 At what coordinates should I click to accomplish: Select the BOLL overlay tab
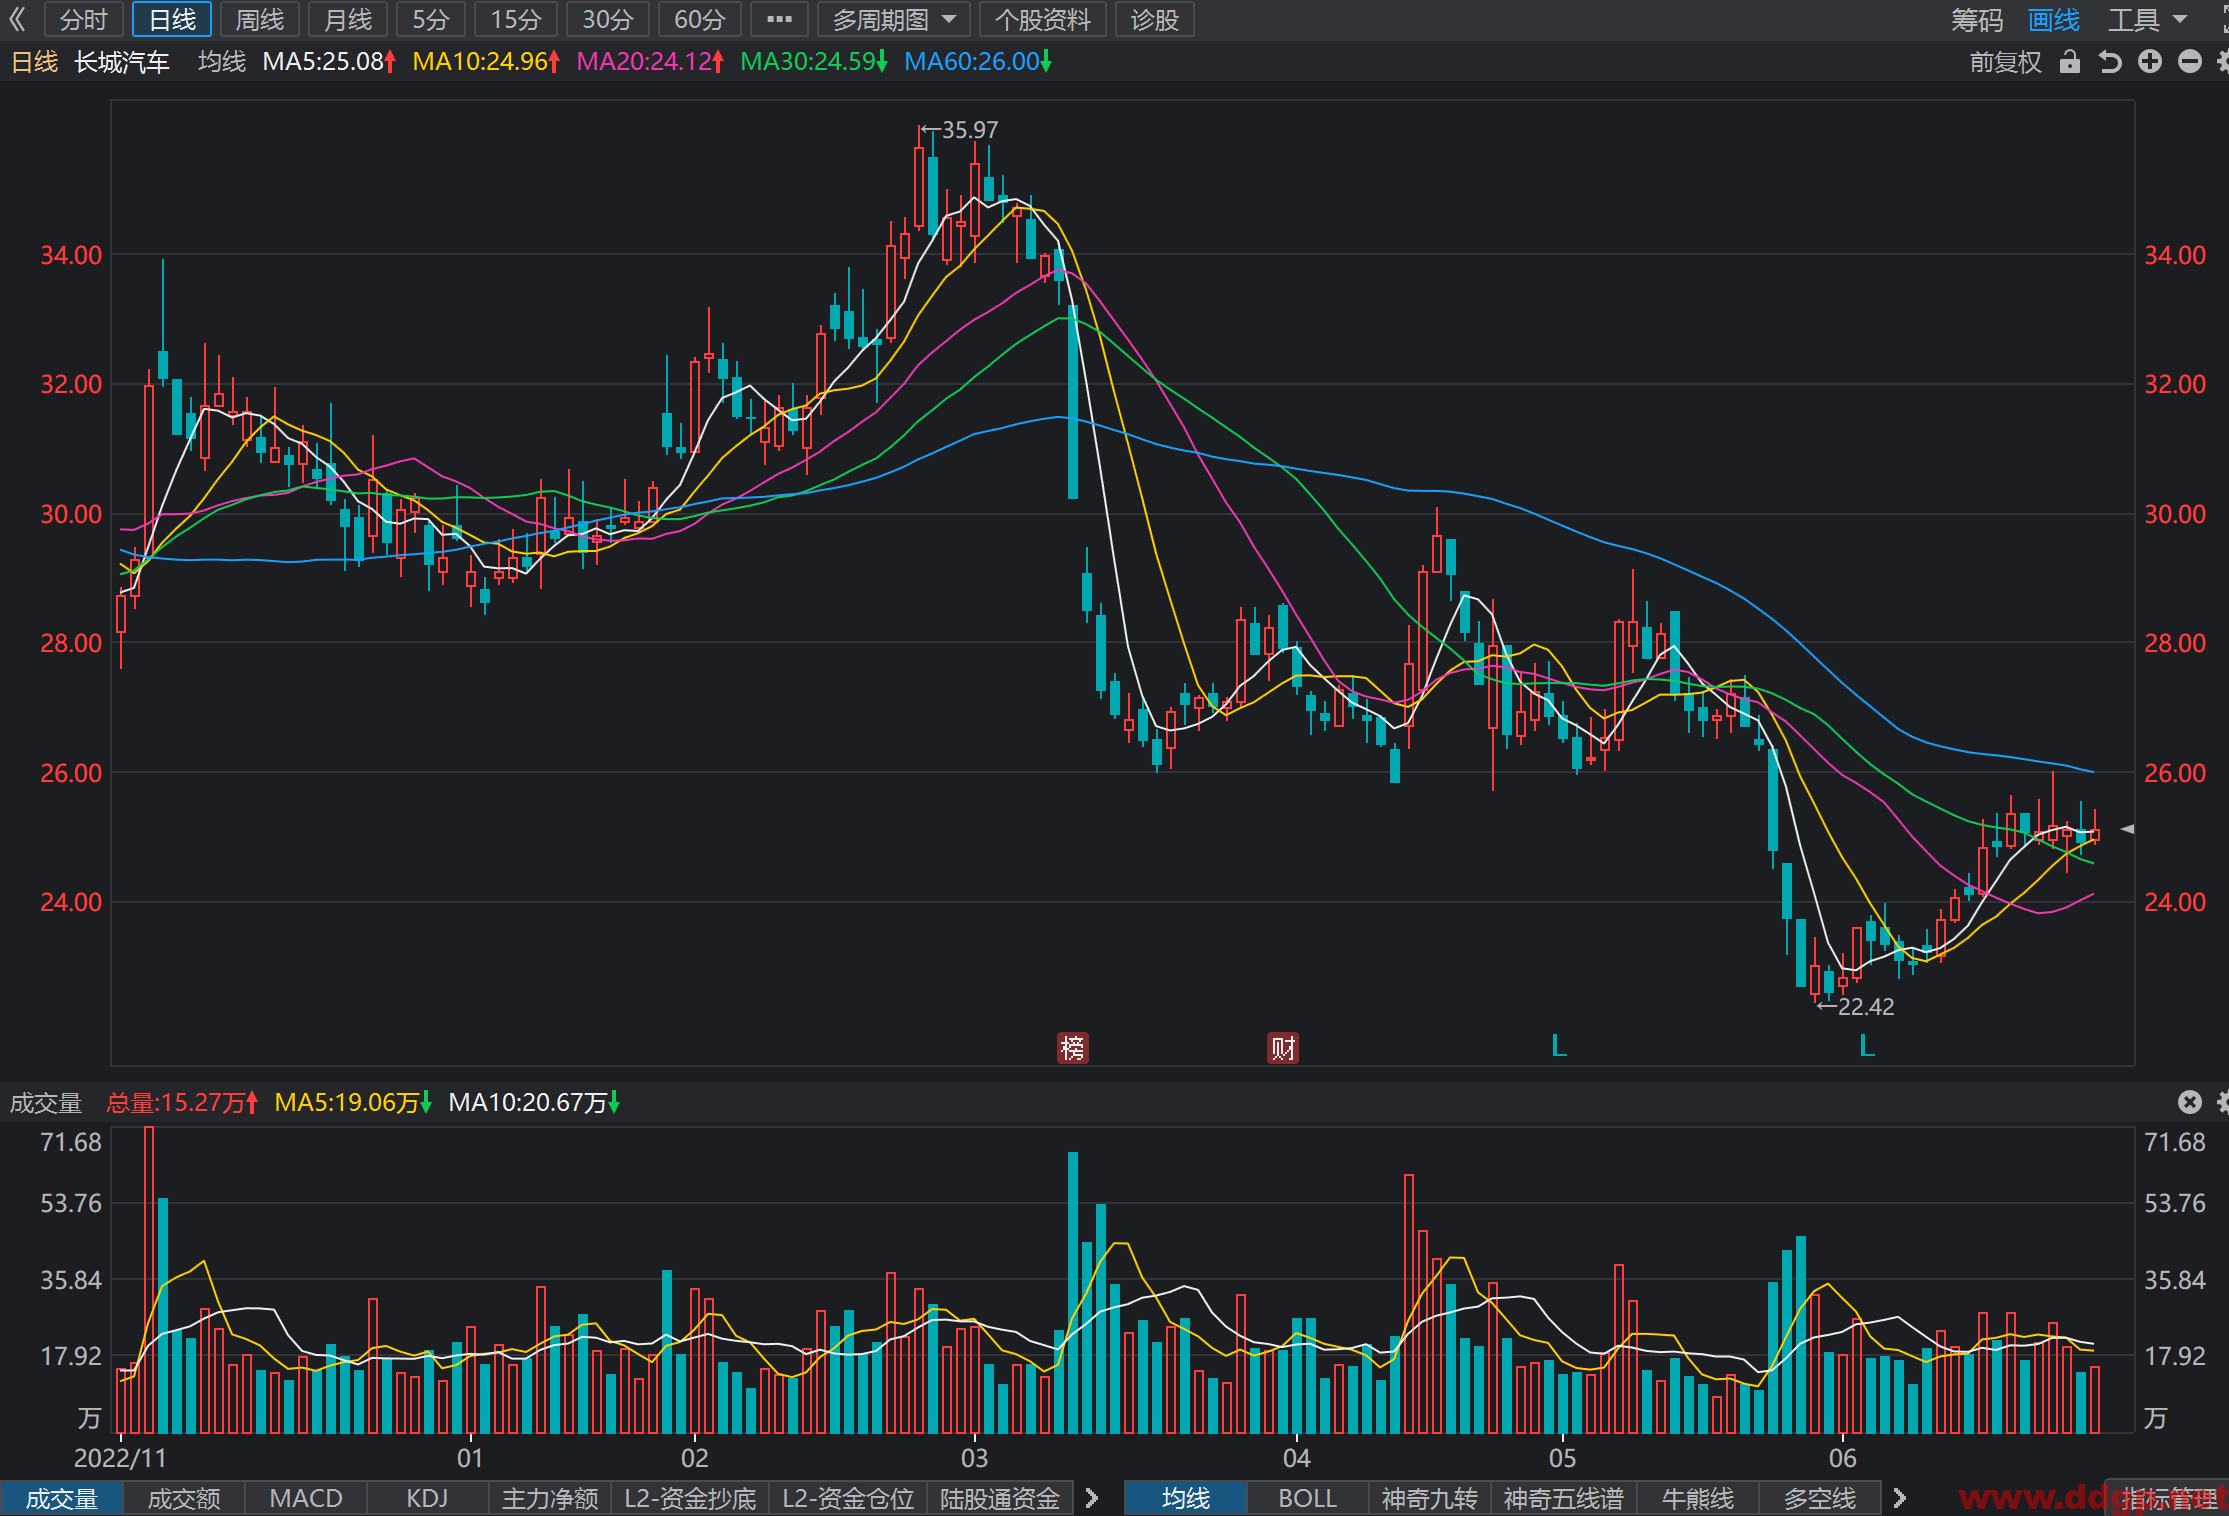coord(1308,1498)
